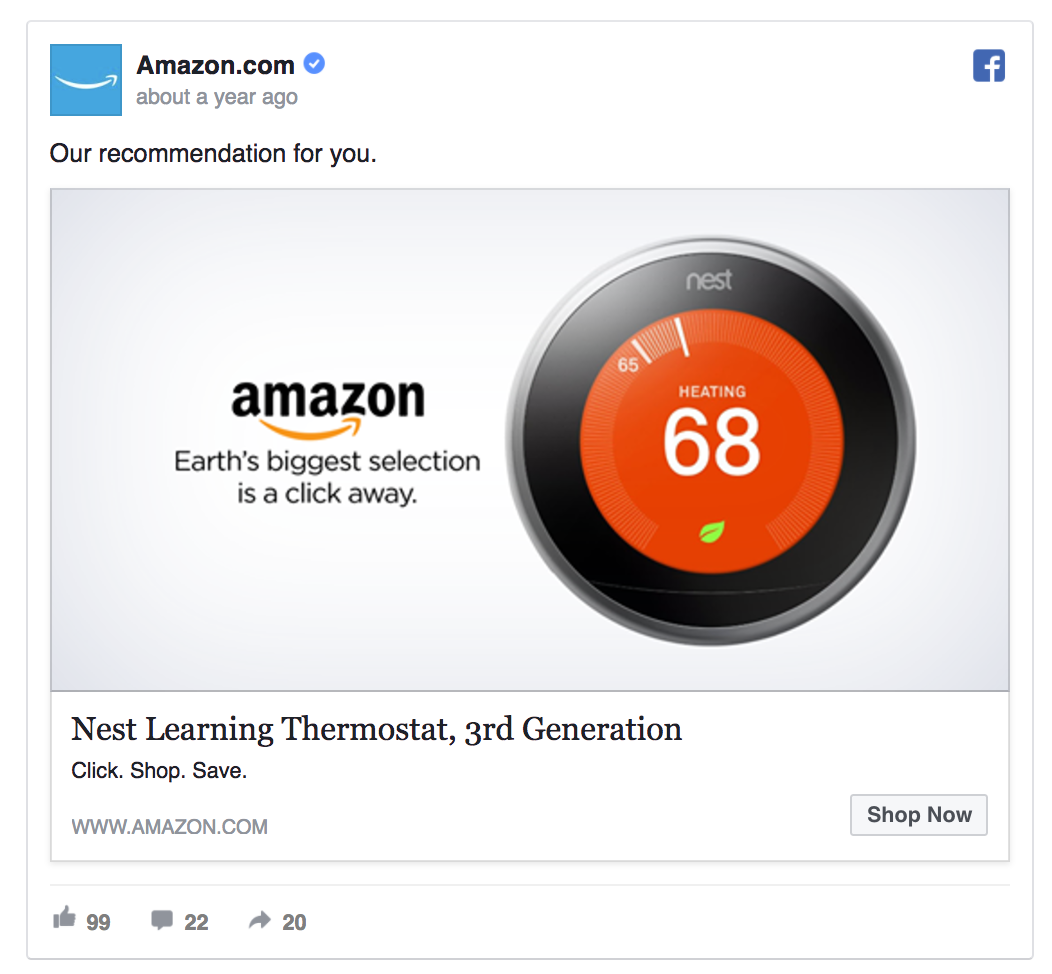This screenshot has width=1052, height=974.
Task: Click the 68 temperature display
Action: click(711, 443)
